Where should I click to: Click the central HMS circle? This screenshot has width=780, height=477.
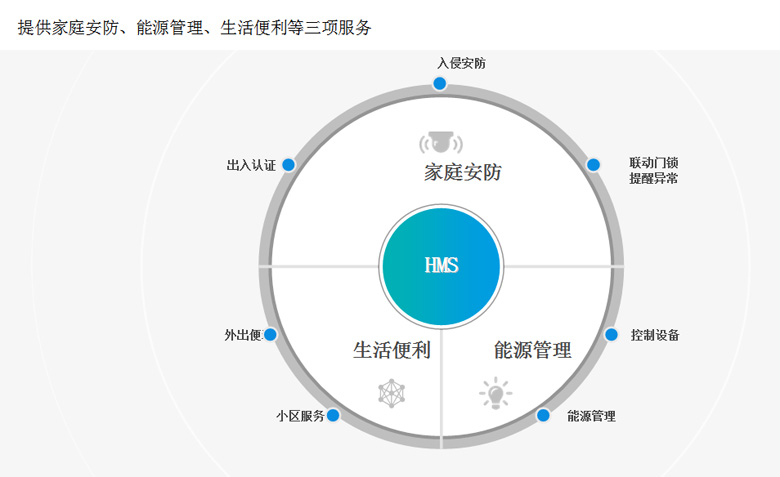tap(441, 266)
